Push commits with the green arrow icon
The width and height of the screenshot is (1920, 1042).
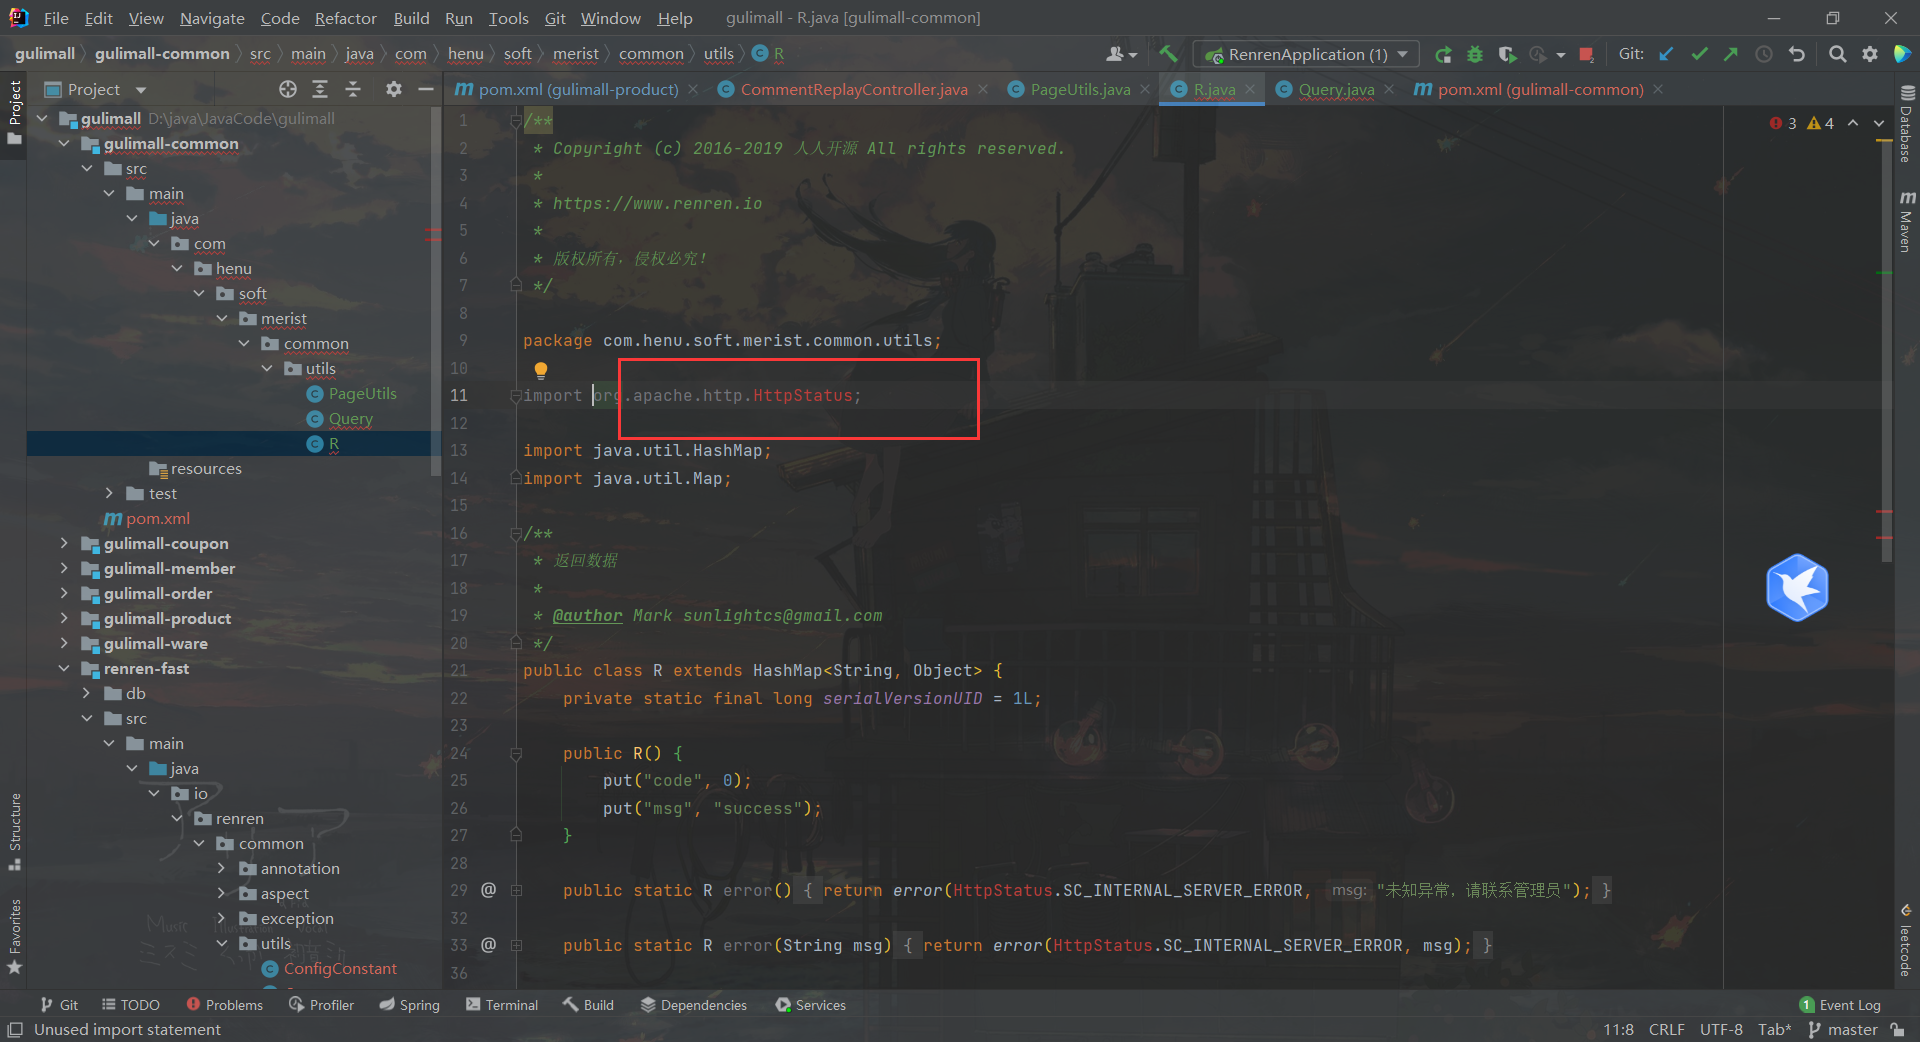1731,54
